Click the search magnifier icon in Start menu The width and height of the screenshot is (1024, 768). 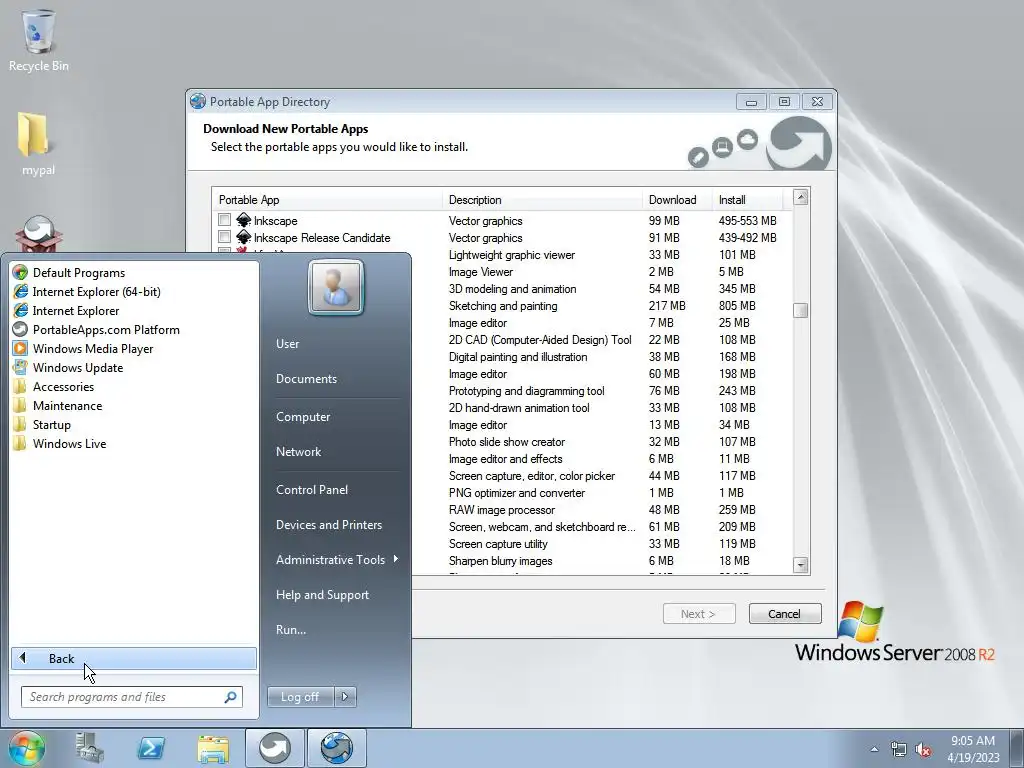(x=231, y=697)
